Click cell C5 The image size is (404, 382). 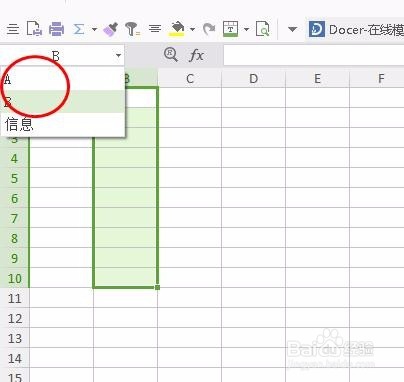click(x=190, y=178)
